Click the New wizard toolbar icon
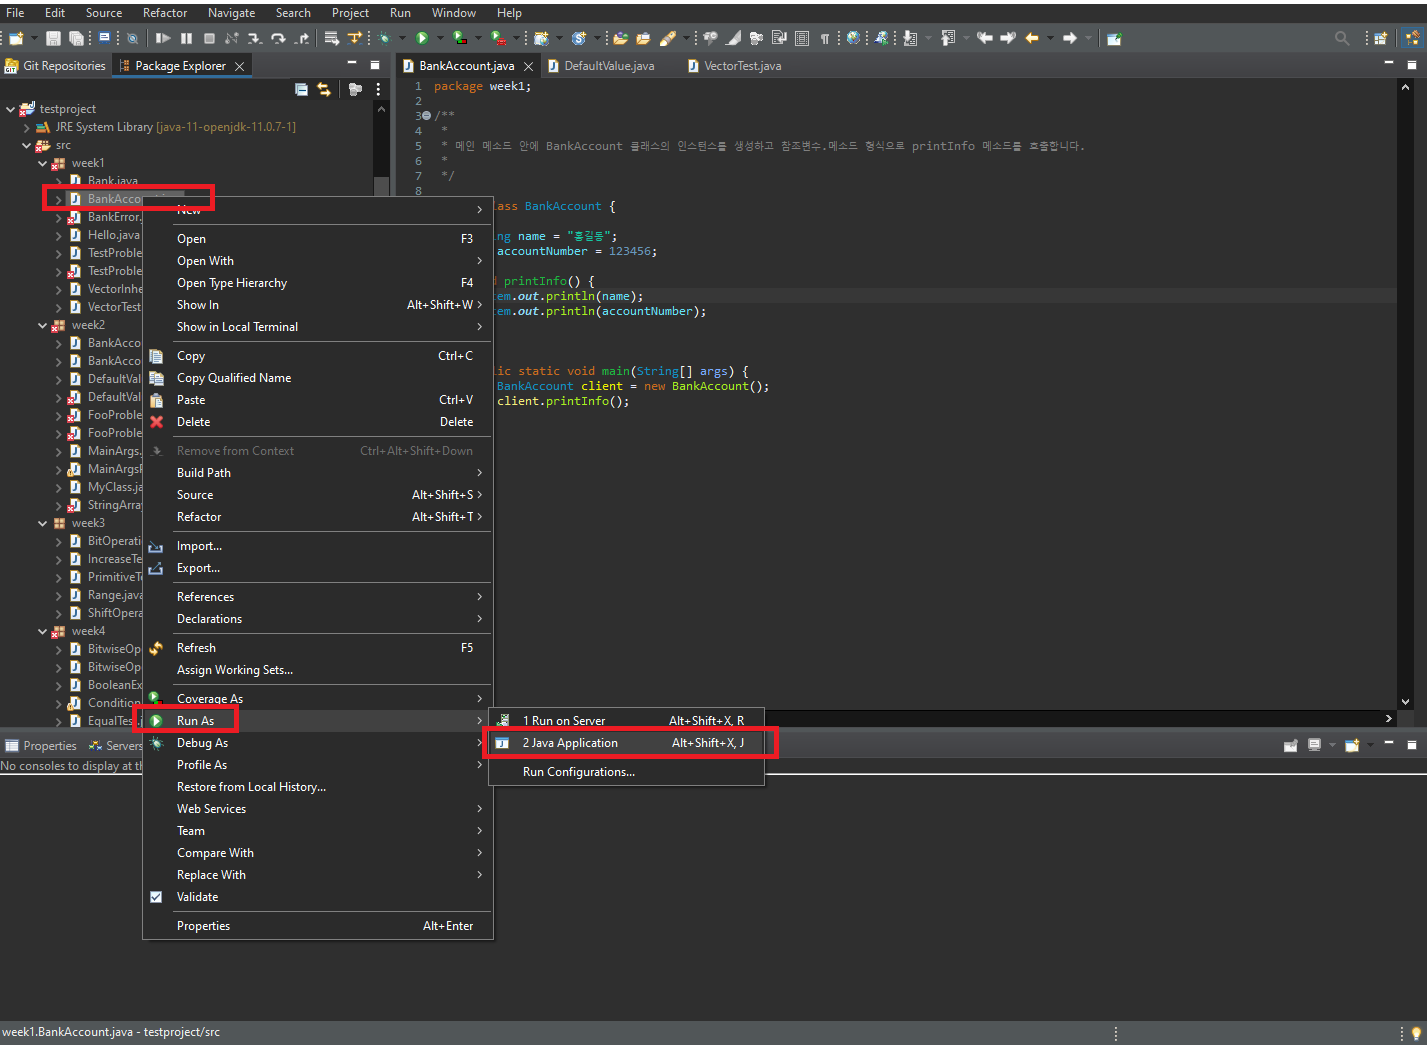Image resolution: width=1427 pixels, height=1045 pixels. 16,38
